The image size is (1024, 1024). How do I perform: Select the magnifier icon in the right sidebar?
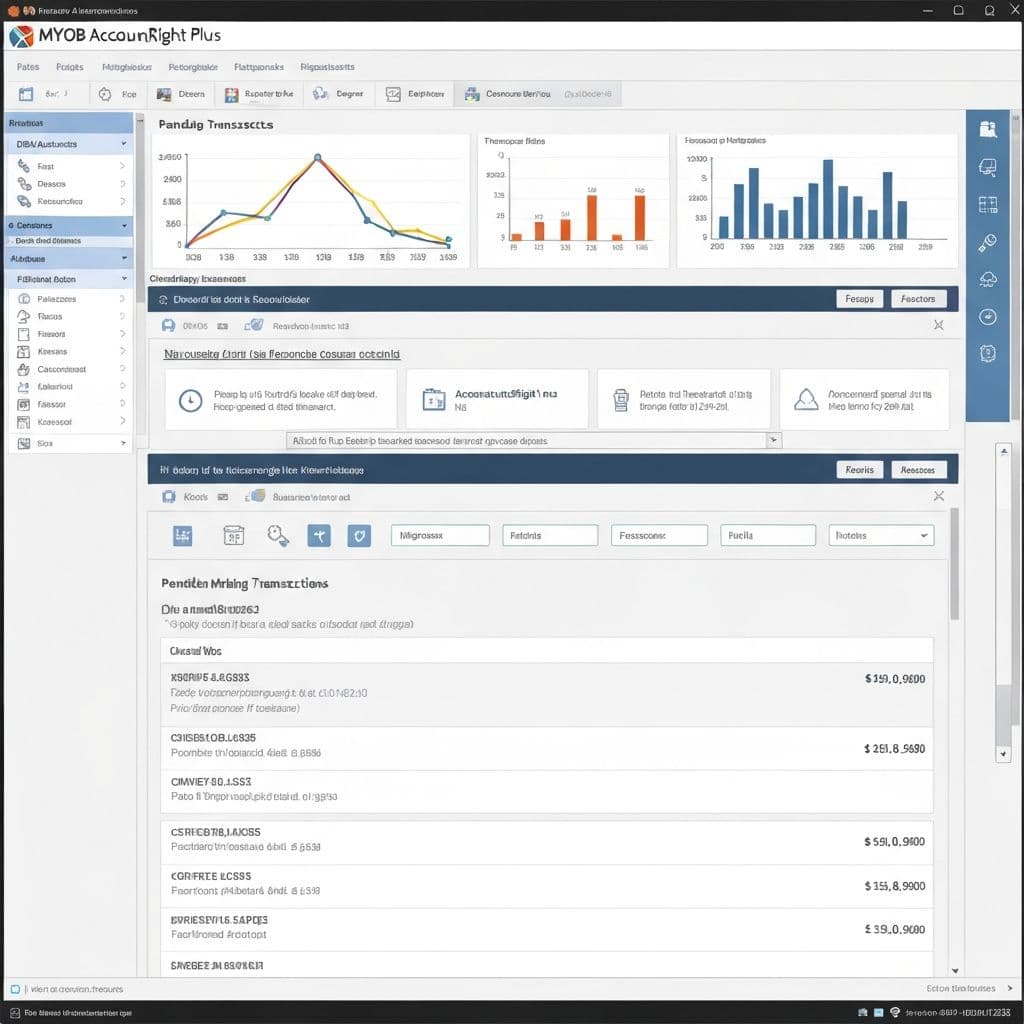[988, 241]
